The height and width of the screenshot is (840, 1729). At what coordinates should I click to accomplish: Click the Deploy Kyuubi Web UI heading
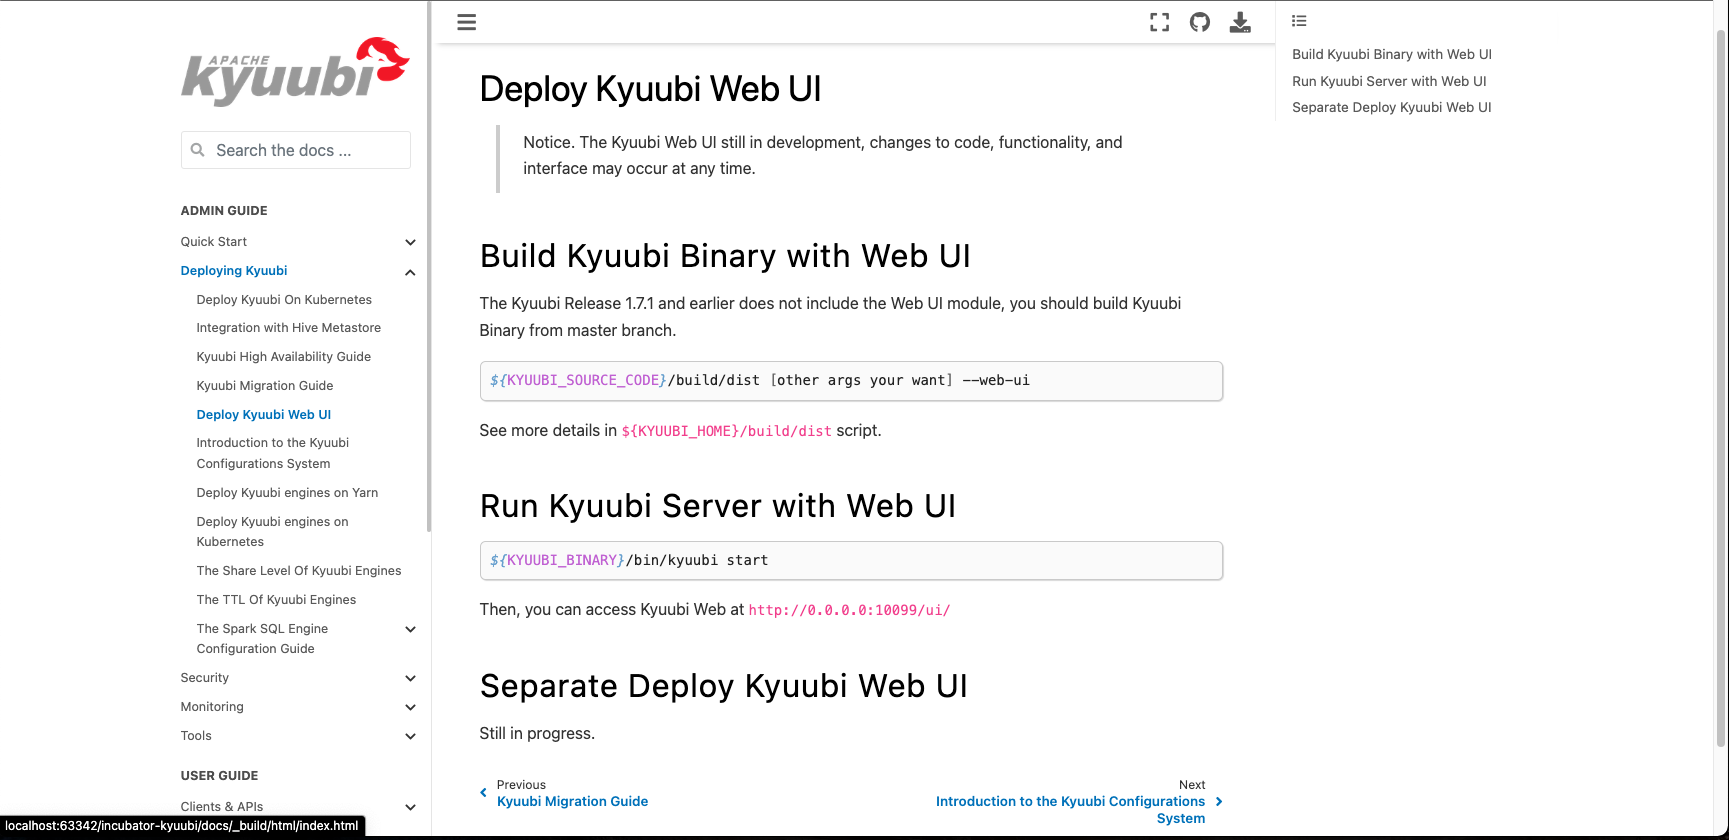tap(651, 89)
